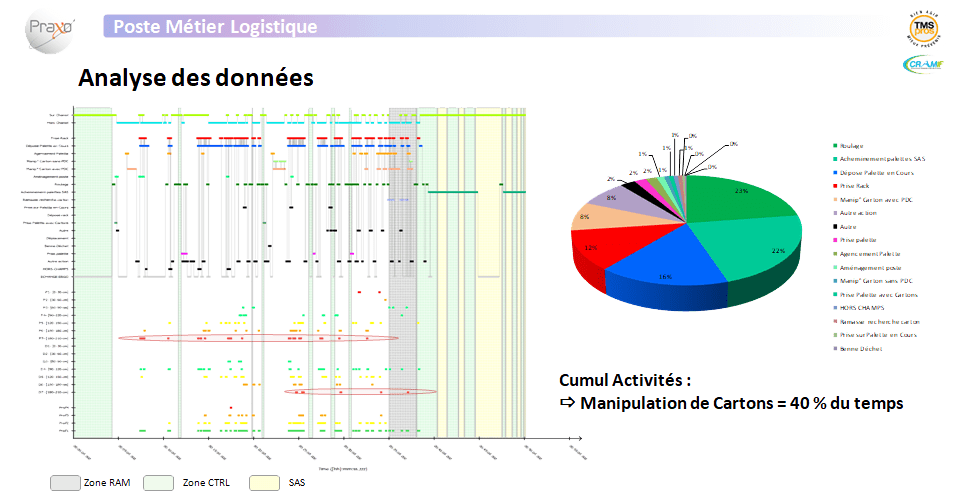Click the upper long red ellipse annotation
Screen dimensions: 962x494
coord(258,338)
